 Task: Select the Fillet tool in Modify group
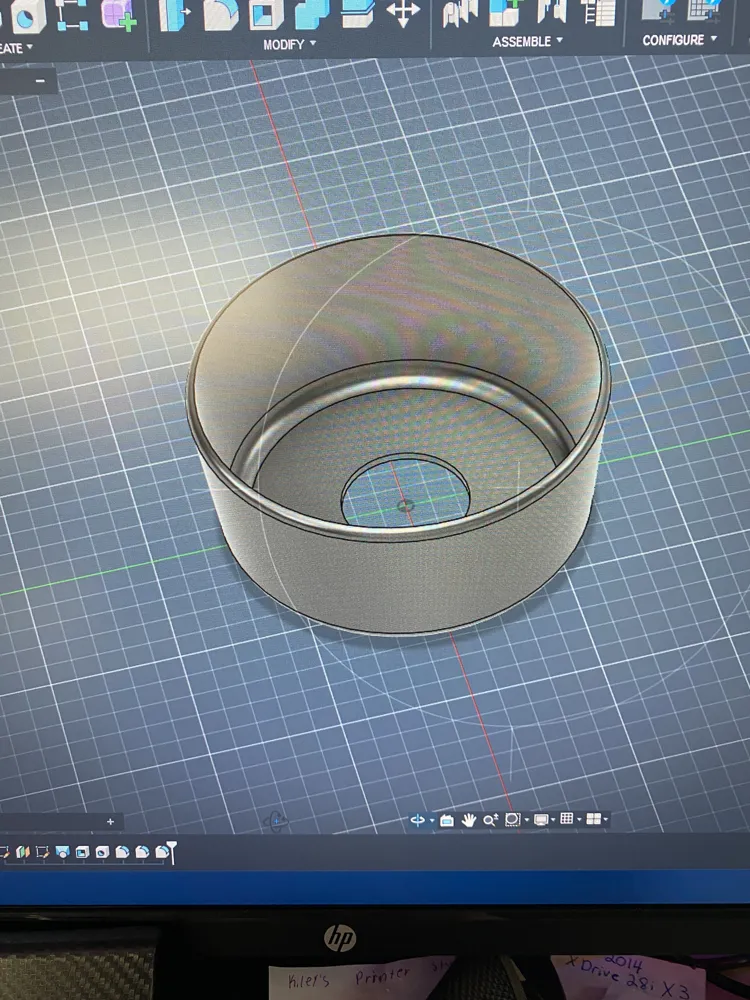[221, 15]
